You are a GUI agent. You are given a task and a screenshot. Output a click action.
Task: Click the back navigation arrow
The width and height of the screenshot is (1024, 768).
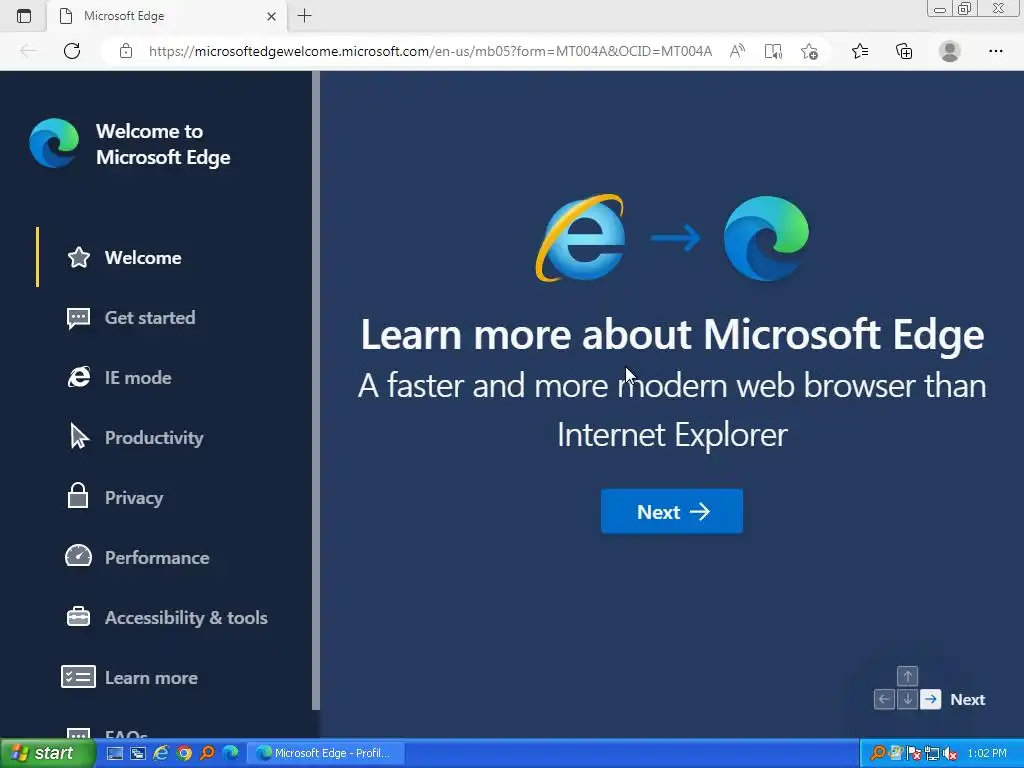point(28,51)
